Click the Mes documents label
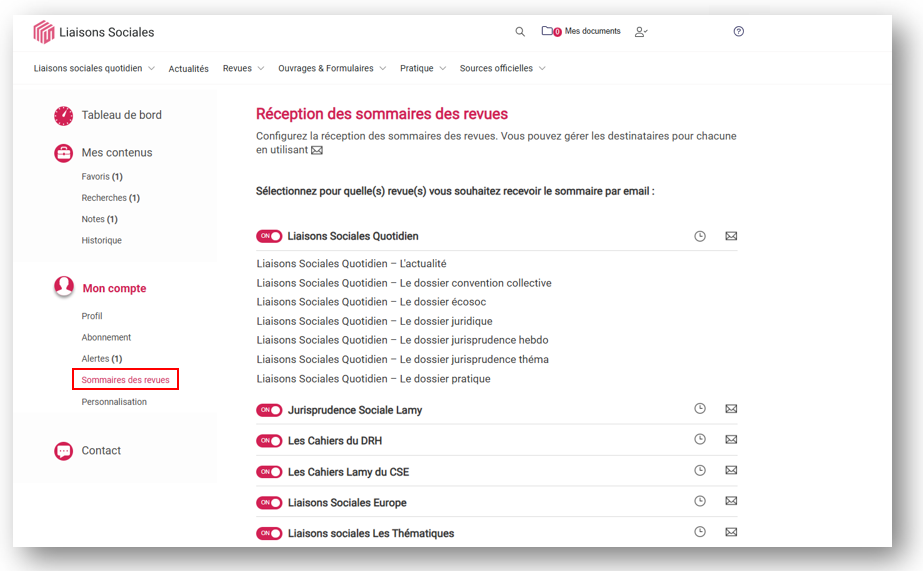Viewport: 923px width, 571px height. (x=592, y=31)
